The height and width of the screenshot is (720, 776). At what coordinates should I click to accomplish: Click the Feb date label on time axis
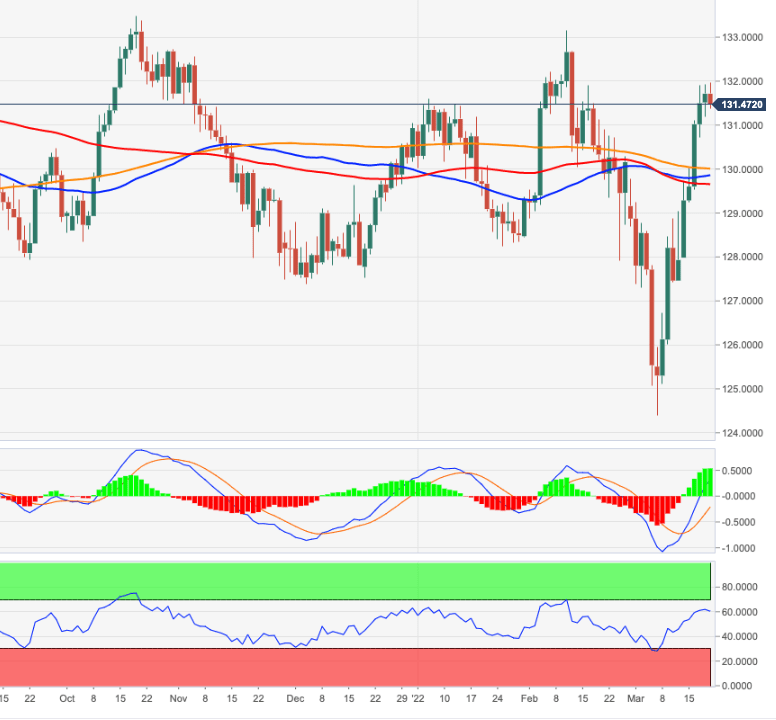coord(529,699)
